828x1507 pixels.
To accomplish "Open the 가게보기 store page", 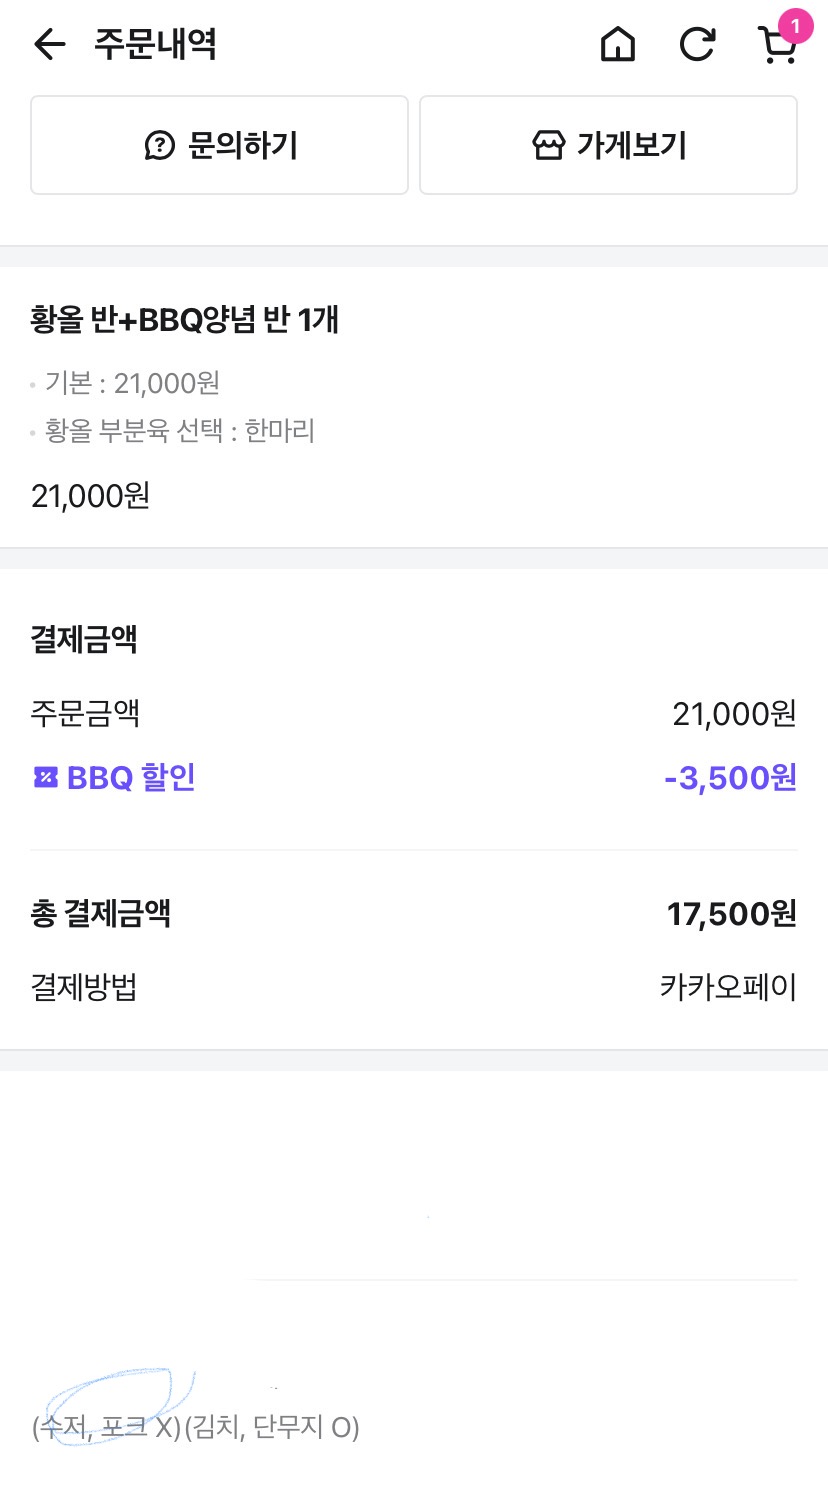I will pyautogui.click(x=608, y=145).
